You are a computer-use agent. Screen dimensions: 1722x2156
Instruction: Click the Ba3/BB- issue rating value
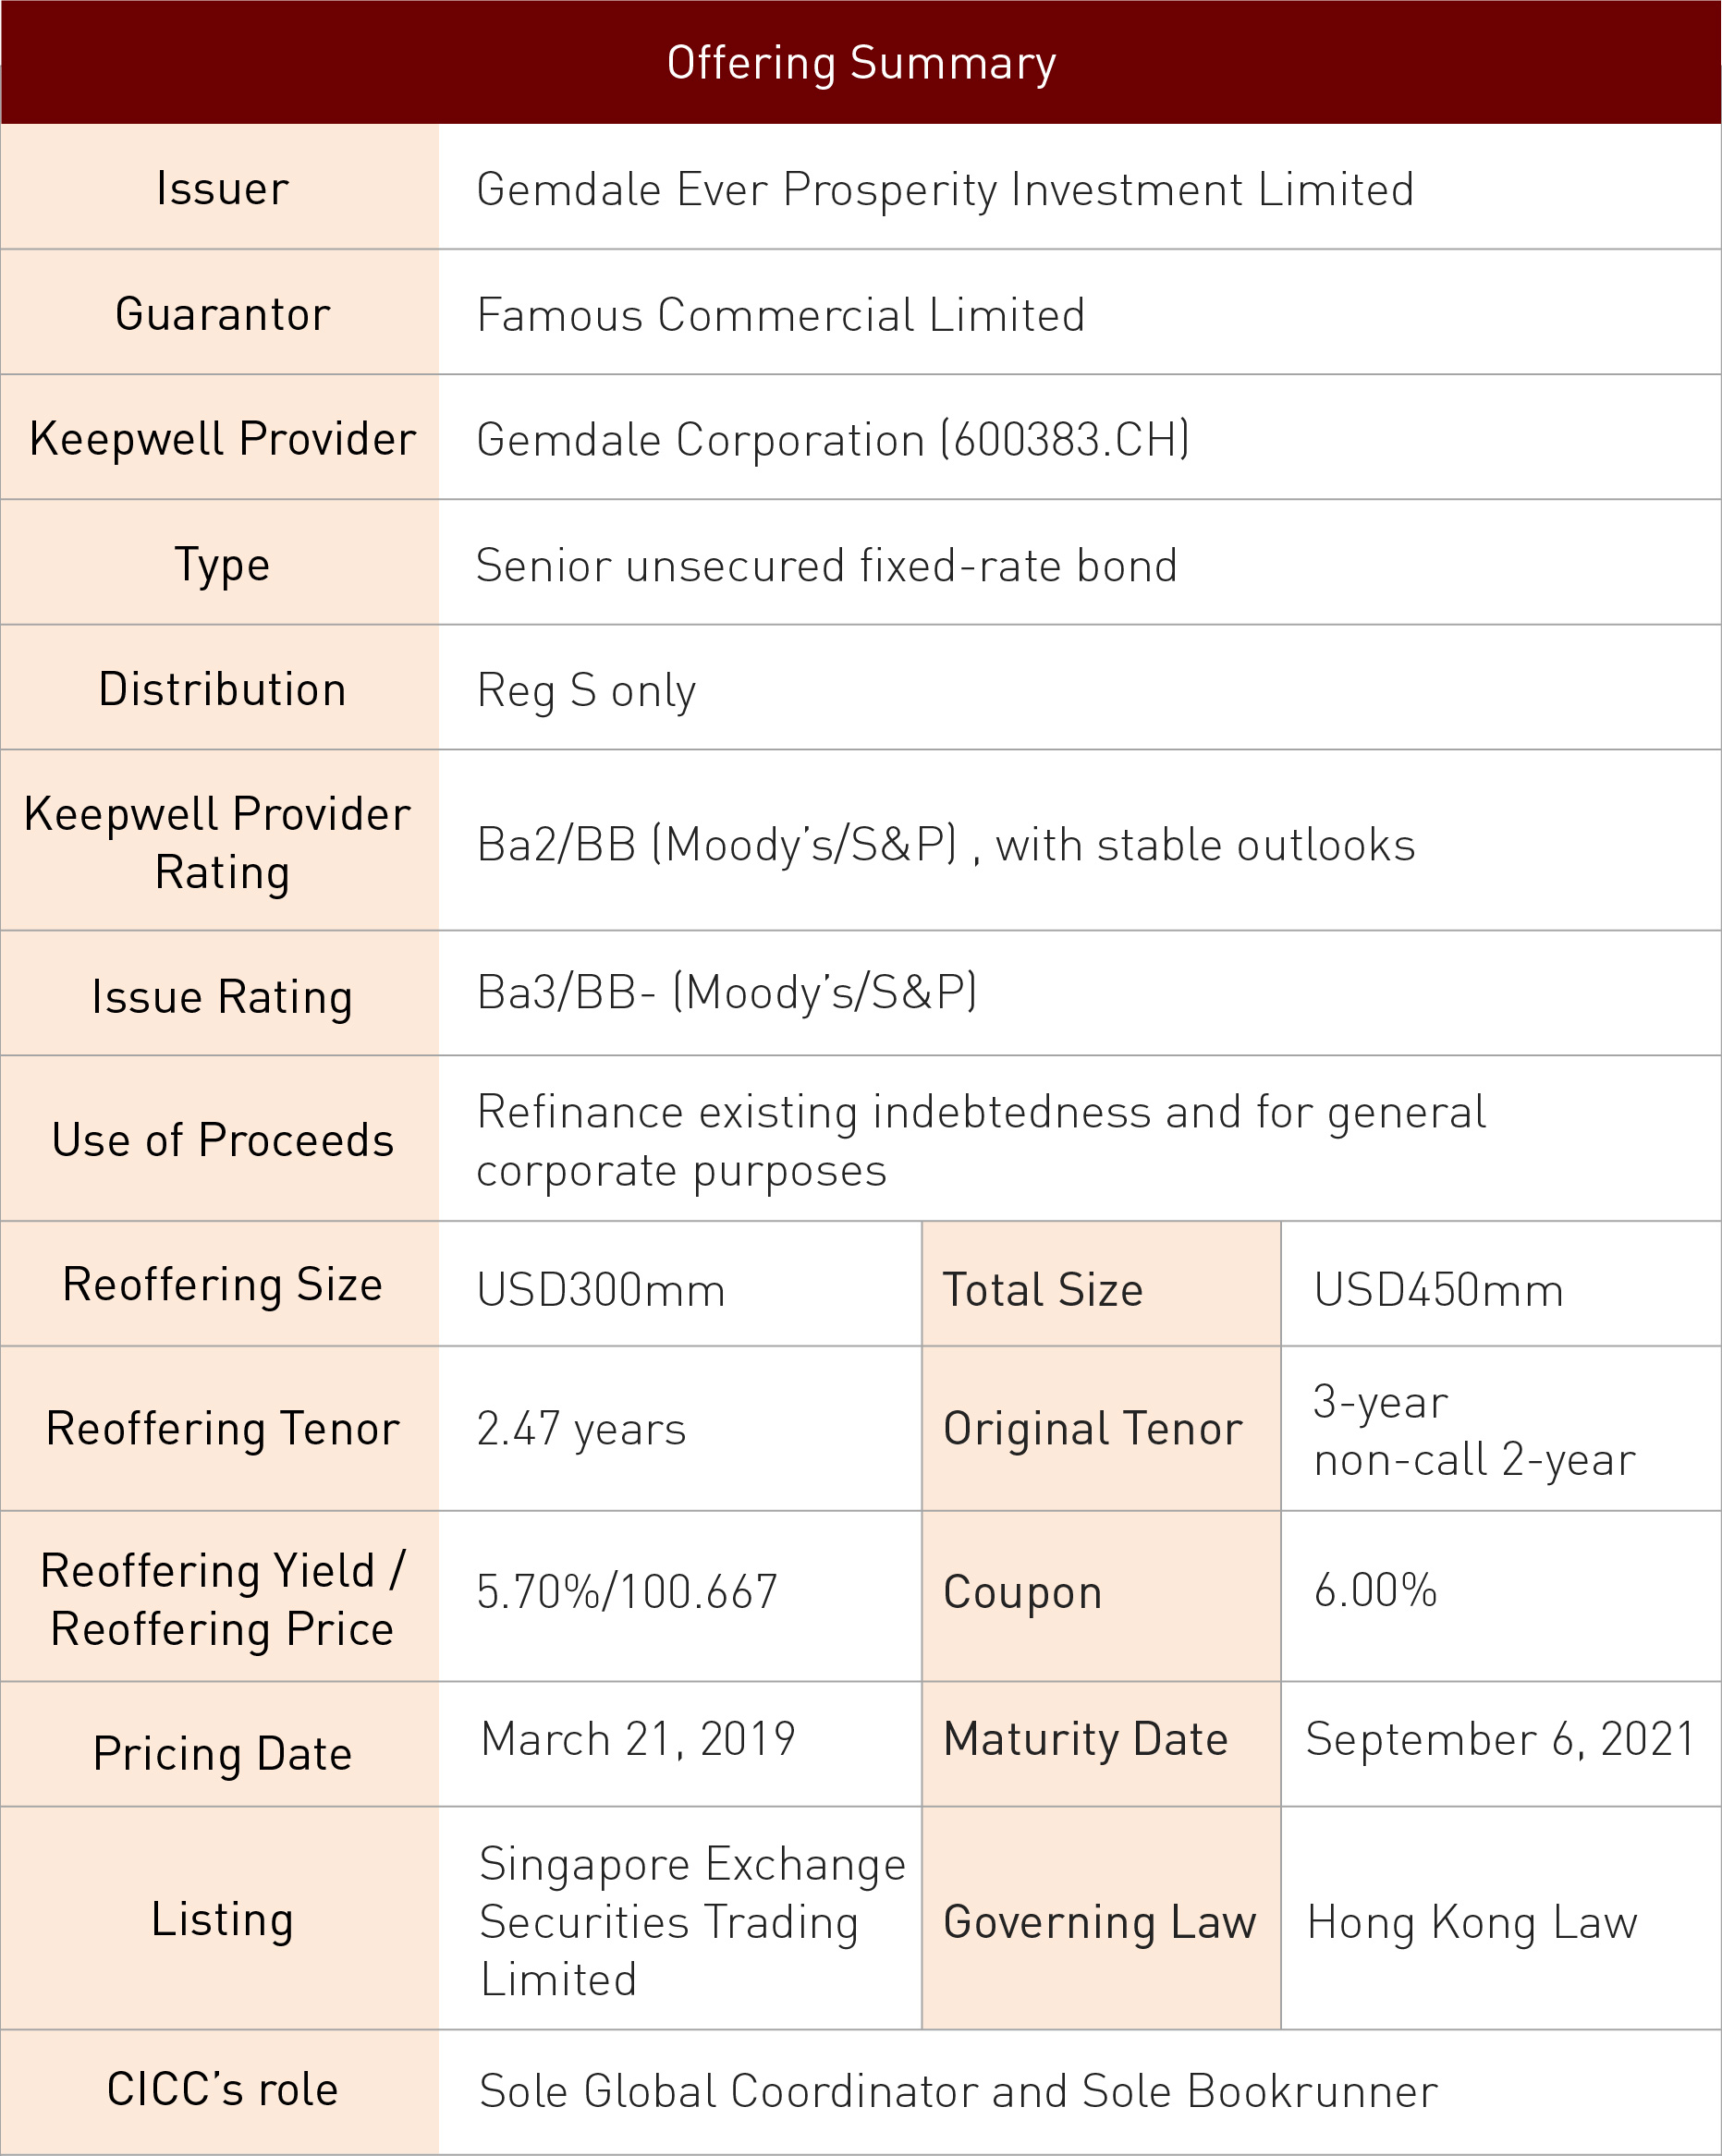tap(727, 993)
